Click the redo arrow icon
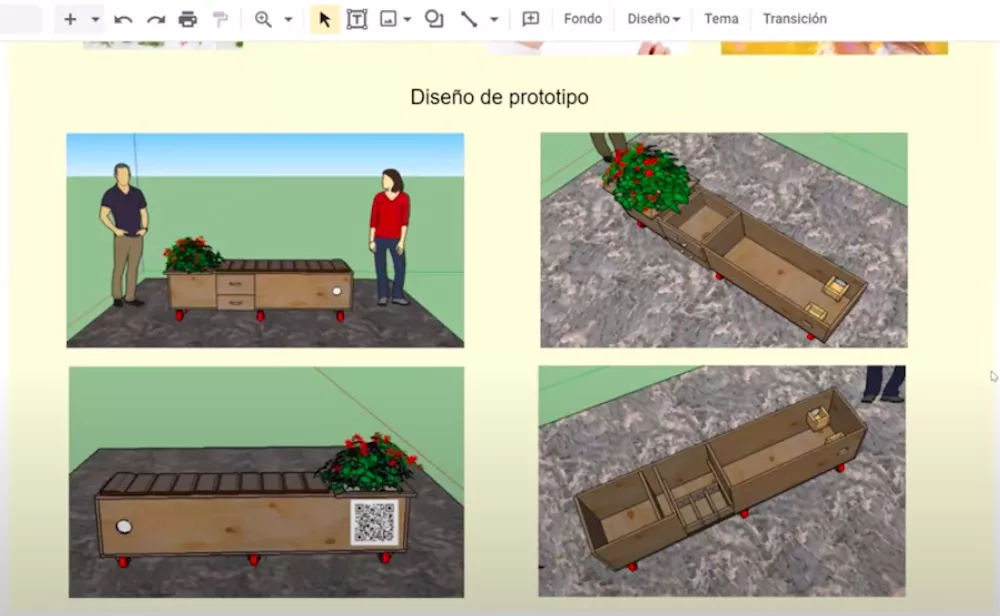This screenshot has height=616, width=1000. point(156,19)
